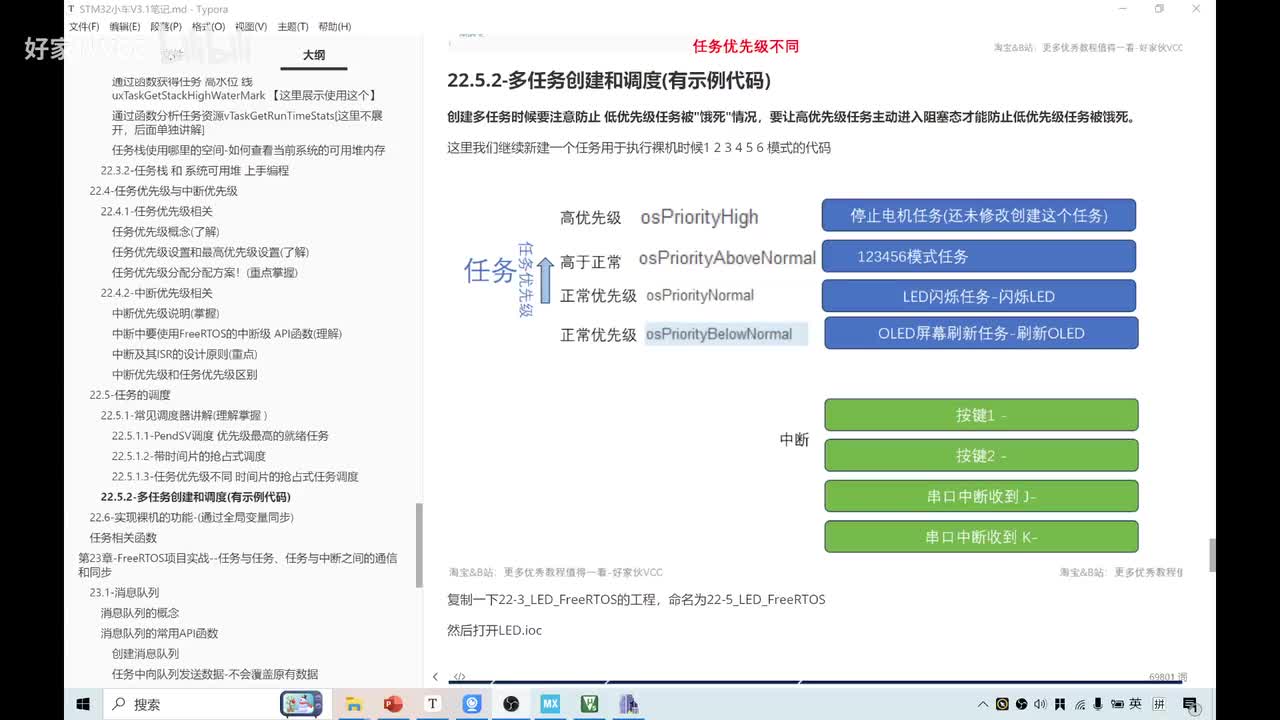Viewport: 1280px width, 720px height.
Task: Open the 帮助(H) menu
Action: 334,27
